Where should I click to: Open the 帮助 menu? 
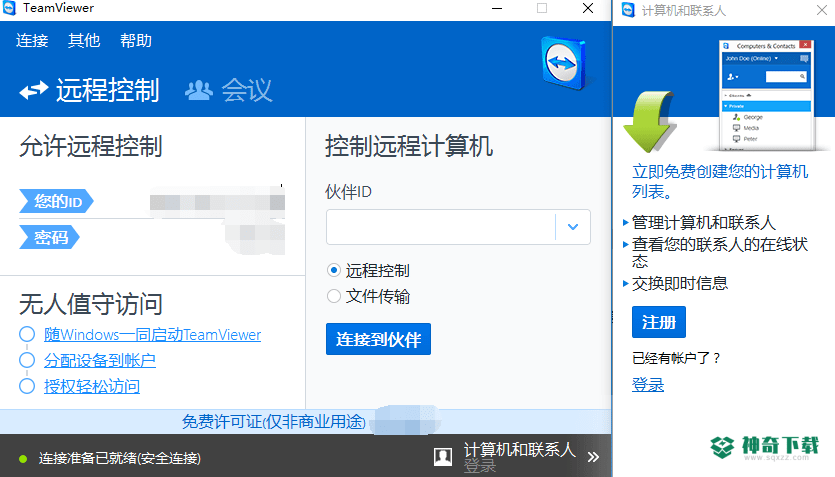[136, 40]
